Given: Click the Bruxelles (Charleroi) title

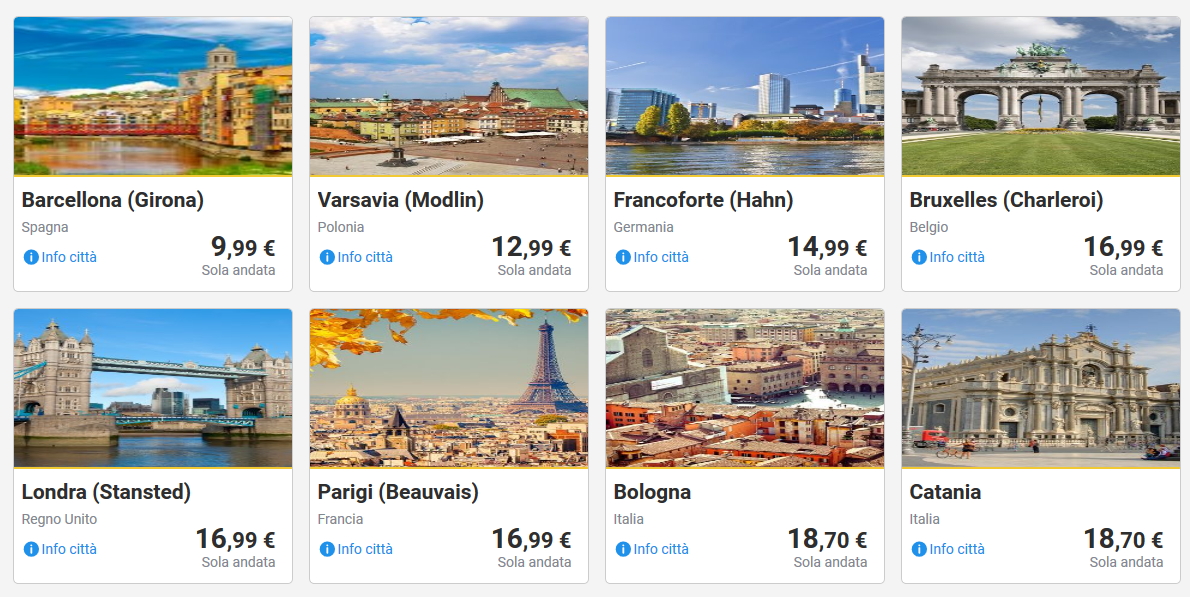Looking at the screenshot, I should click(1006, 200).
